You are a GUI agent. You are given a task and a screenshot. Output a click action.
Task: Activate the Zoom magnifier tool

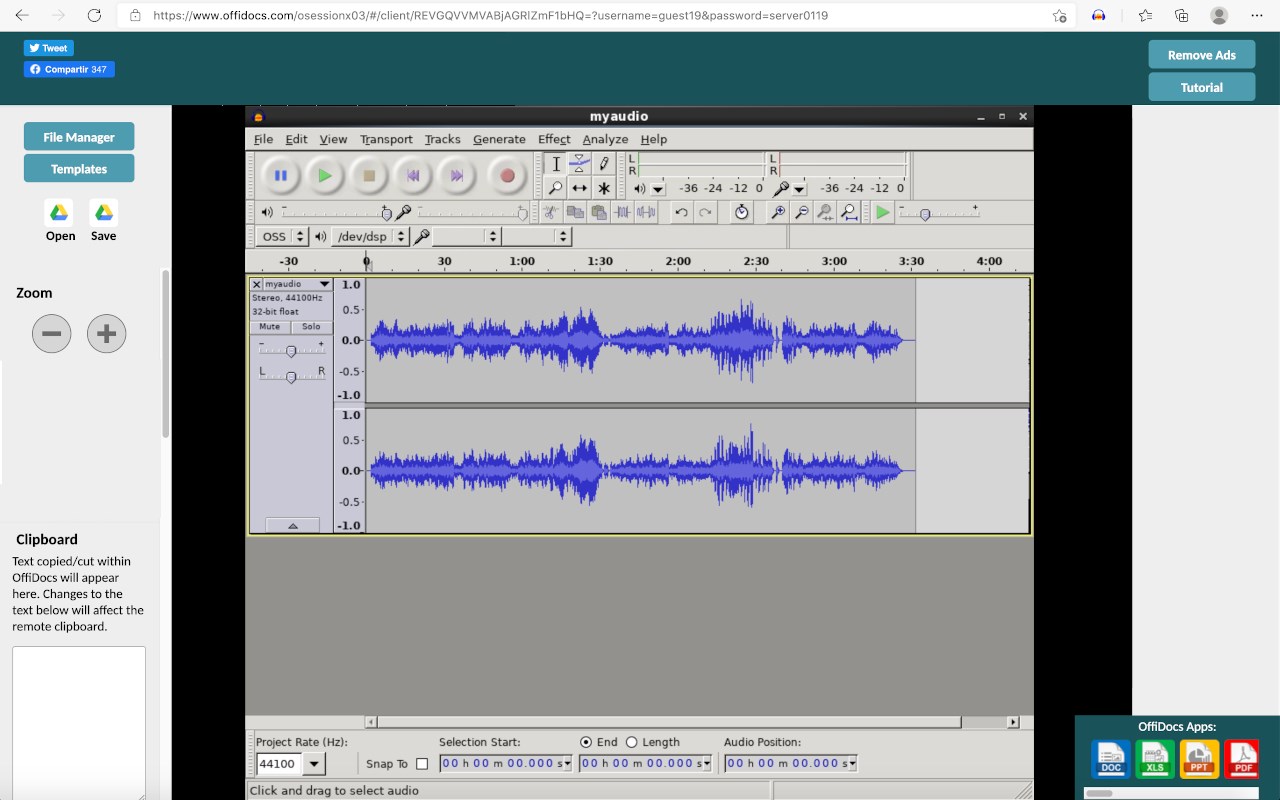[556, 188]
